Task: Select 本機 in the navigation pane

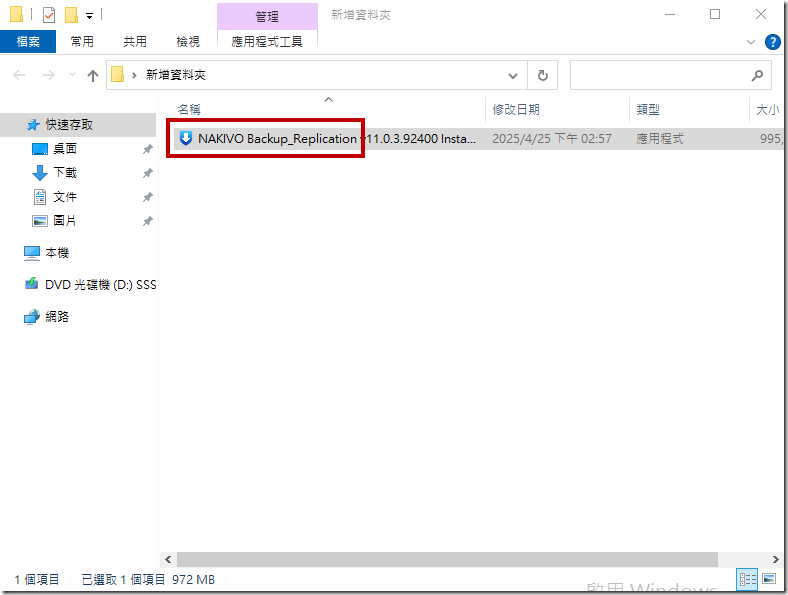Action: click(x=57, y=253)
